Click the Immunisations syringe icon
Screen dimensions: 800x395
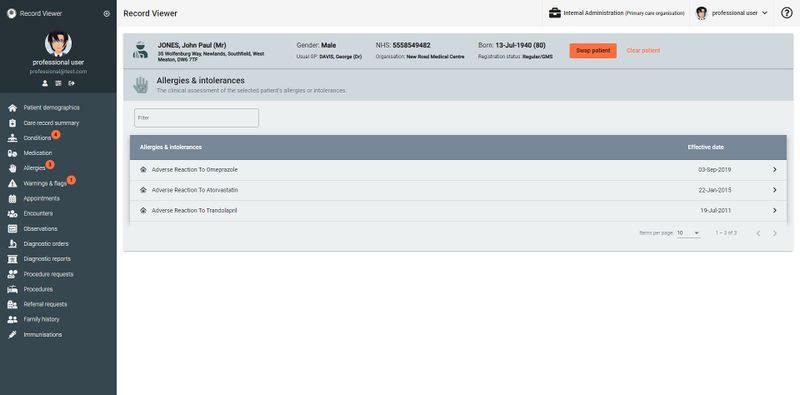[13, 335]
